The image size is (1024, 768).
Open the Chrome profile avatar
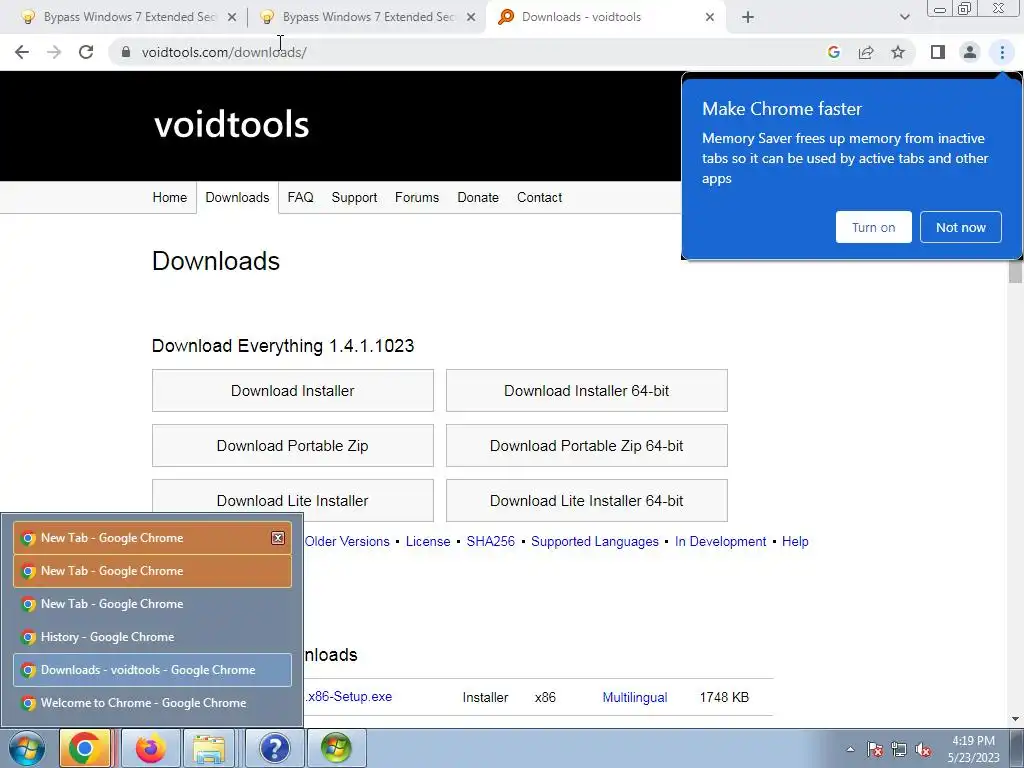[x=970, y=52]
